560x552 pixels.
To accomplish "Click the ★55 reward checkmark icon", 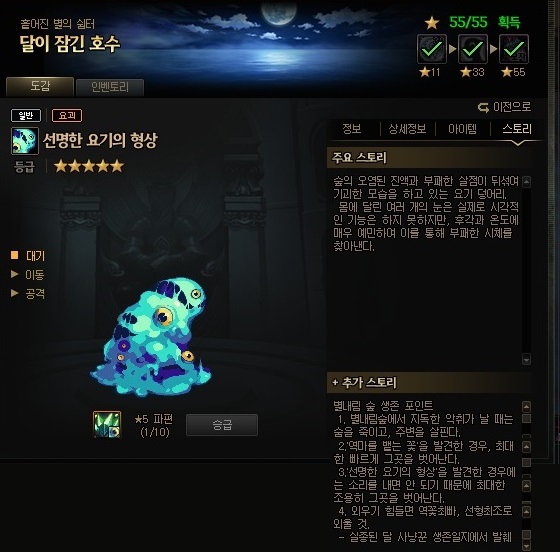I will point(514,49).
